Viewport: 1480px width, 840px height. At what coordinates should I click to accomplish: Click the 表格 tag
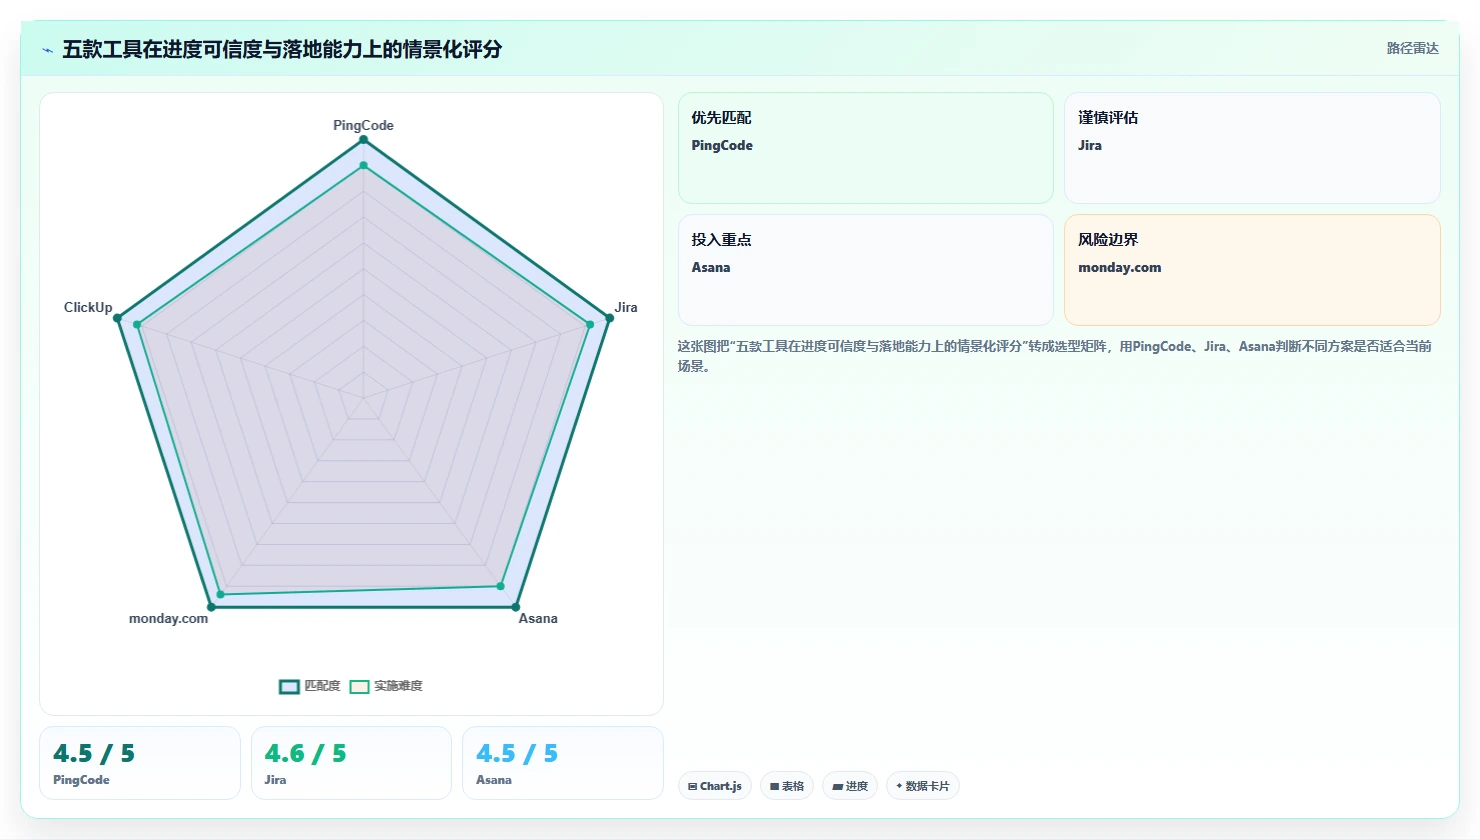[x=787, y=786]
